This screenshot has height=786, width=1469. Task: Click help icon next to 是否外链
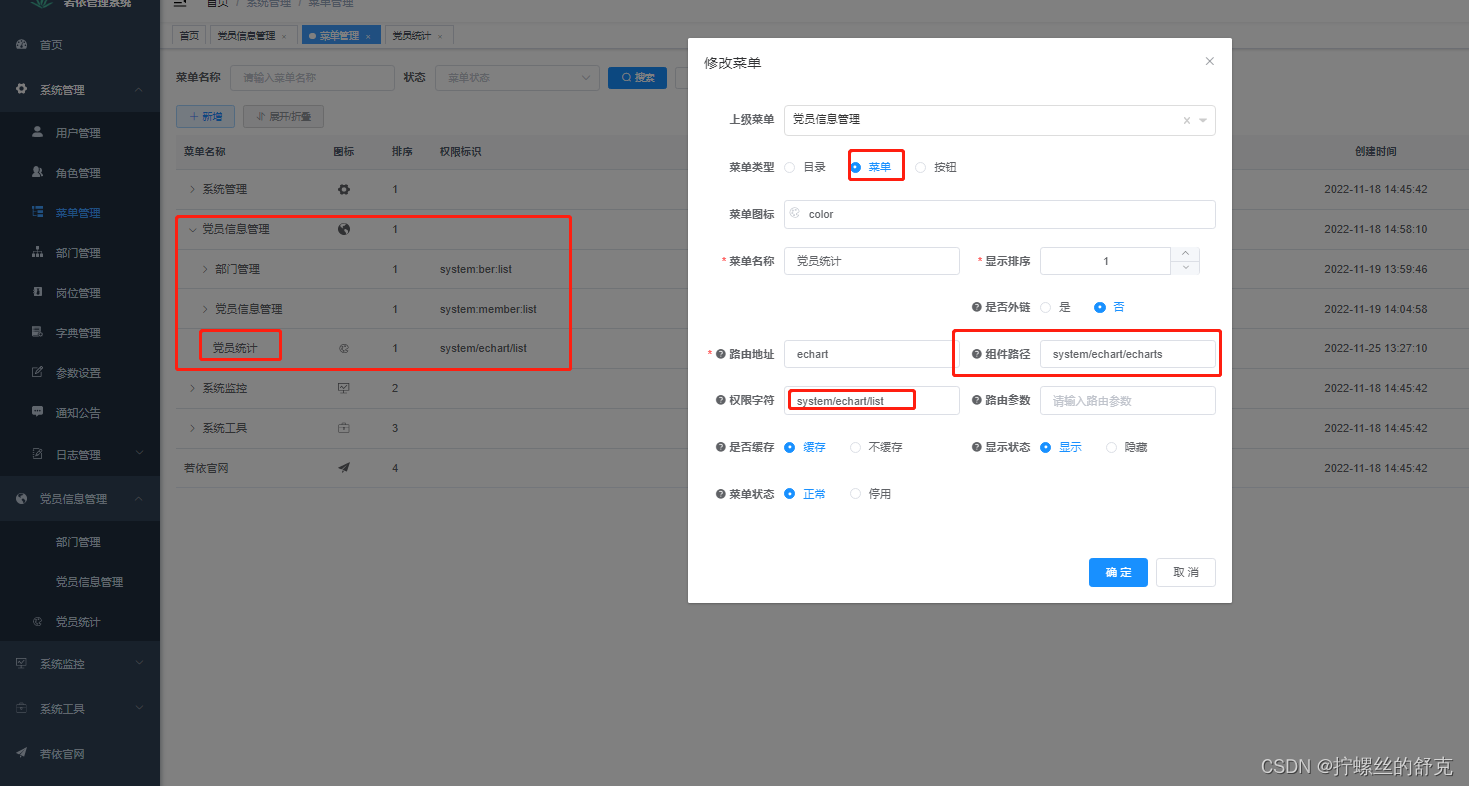[977, 307]
